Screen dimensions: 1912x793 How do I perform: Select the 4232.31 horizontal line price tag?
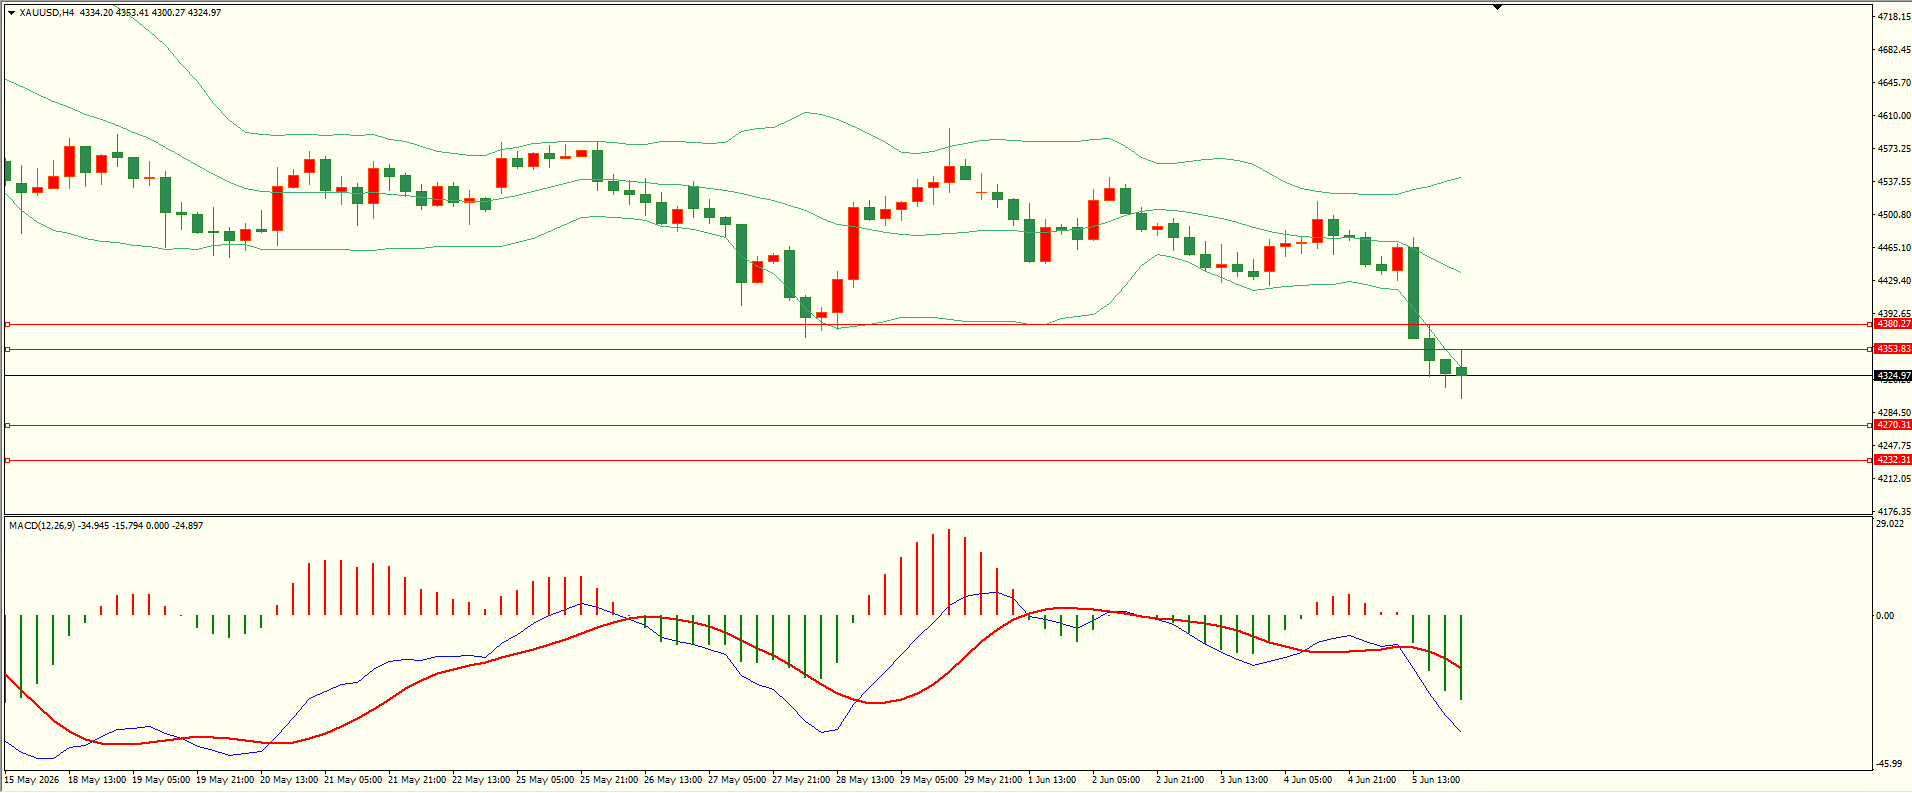coord(1893,460)
